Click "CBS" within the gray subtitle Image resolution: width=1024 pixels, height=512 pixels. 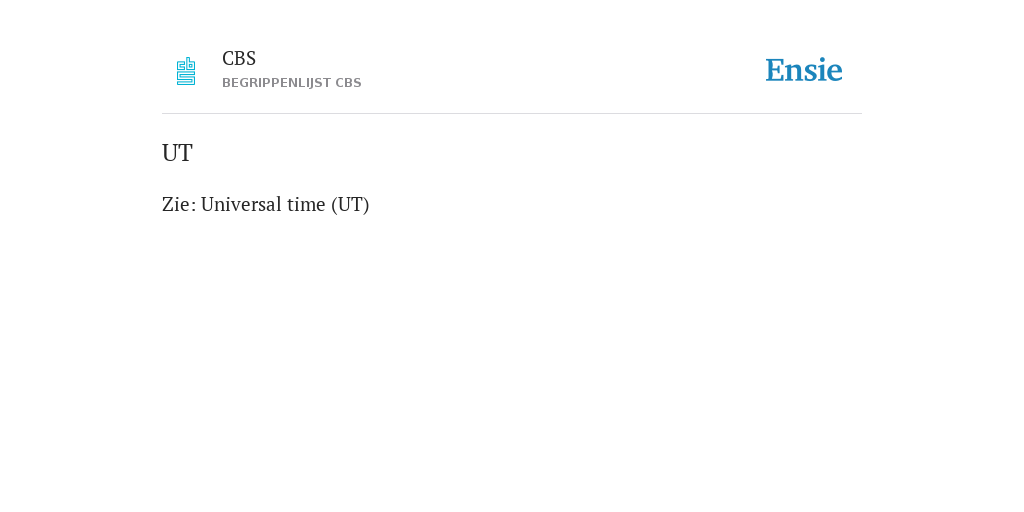pyautogui.click(x=349, y=83)
